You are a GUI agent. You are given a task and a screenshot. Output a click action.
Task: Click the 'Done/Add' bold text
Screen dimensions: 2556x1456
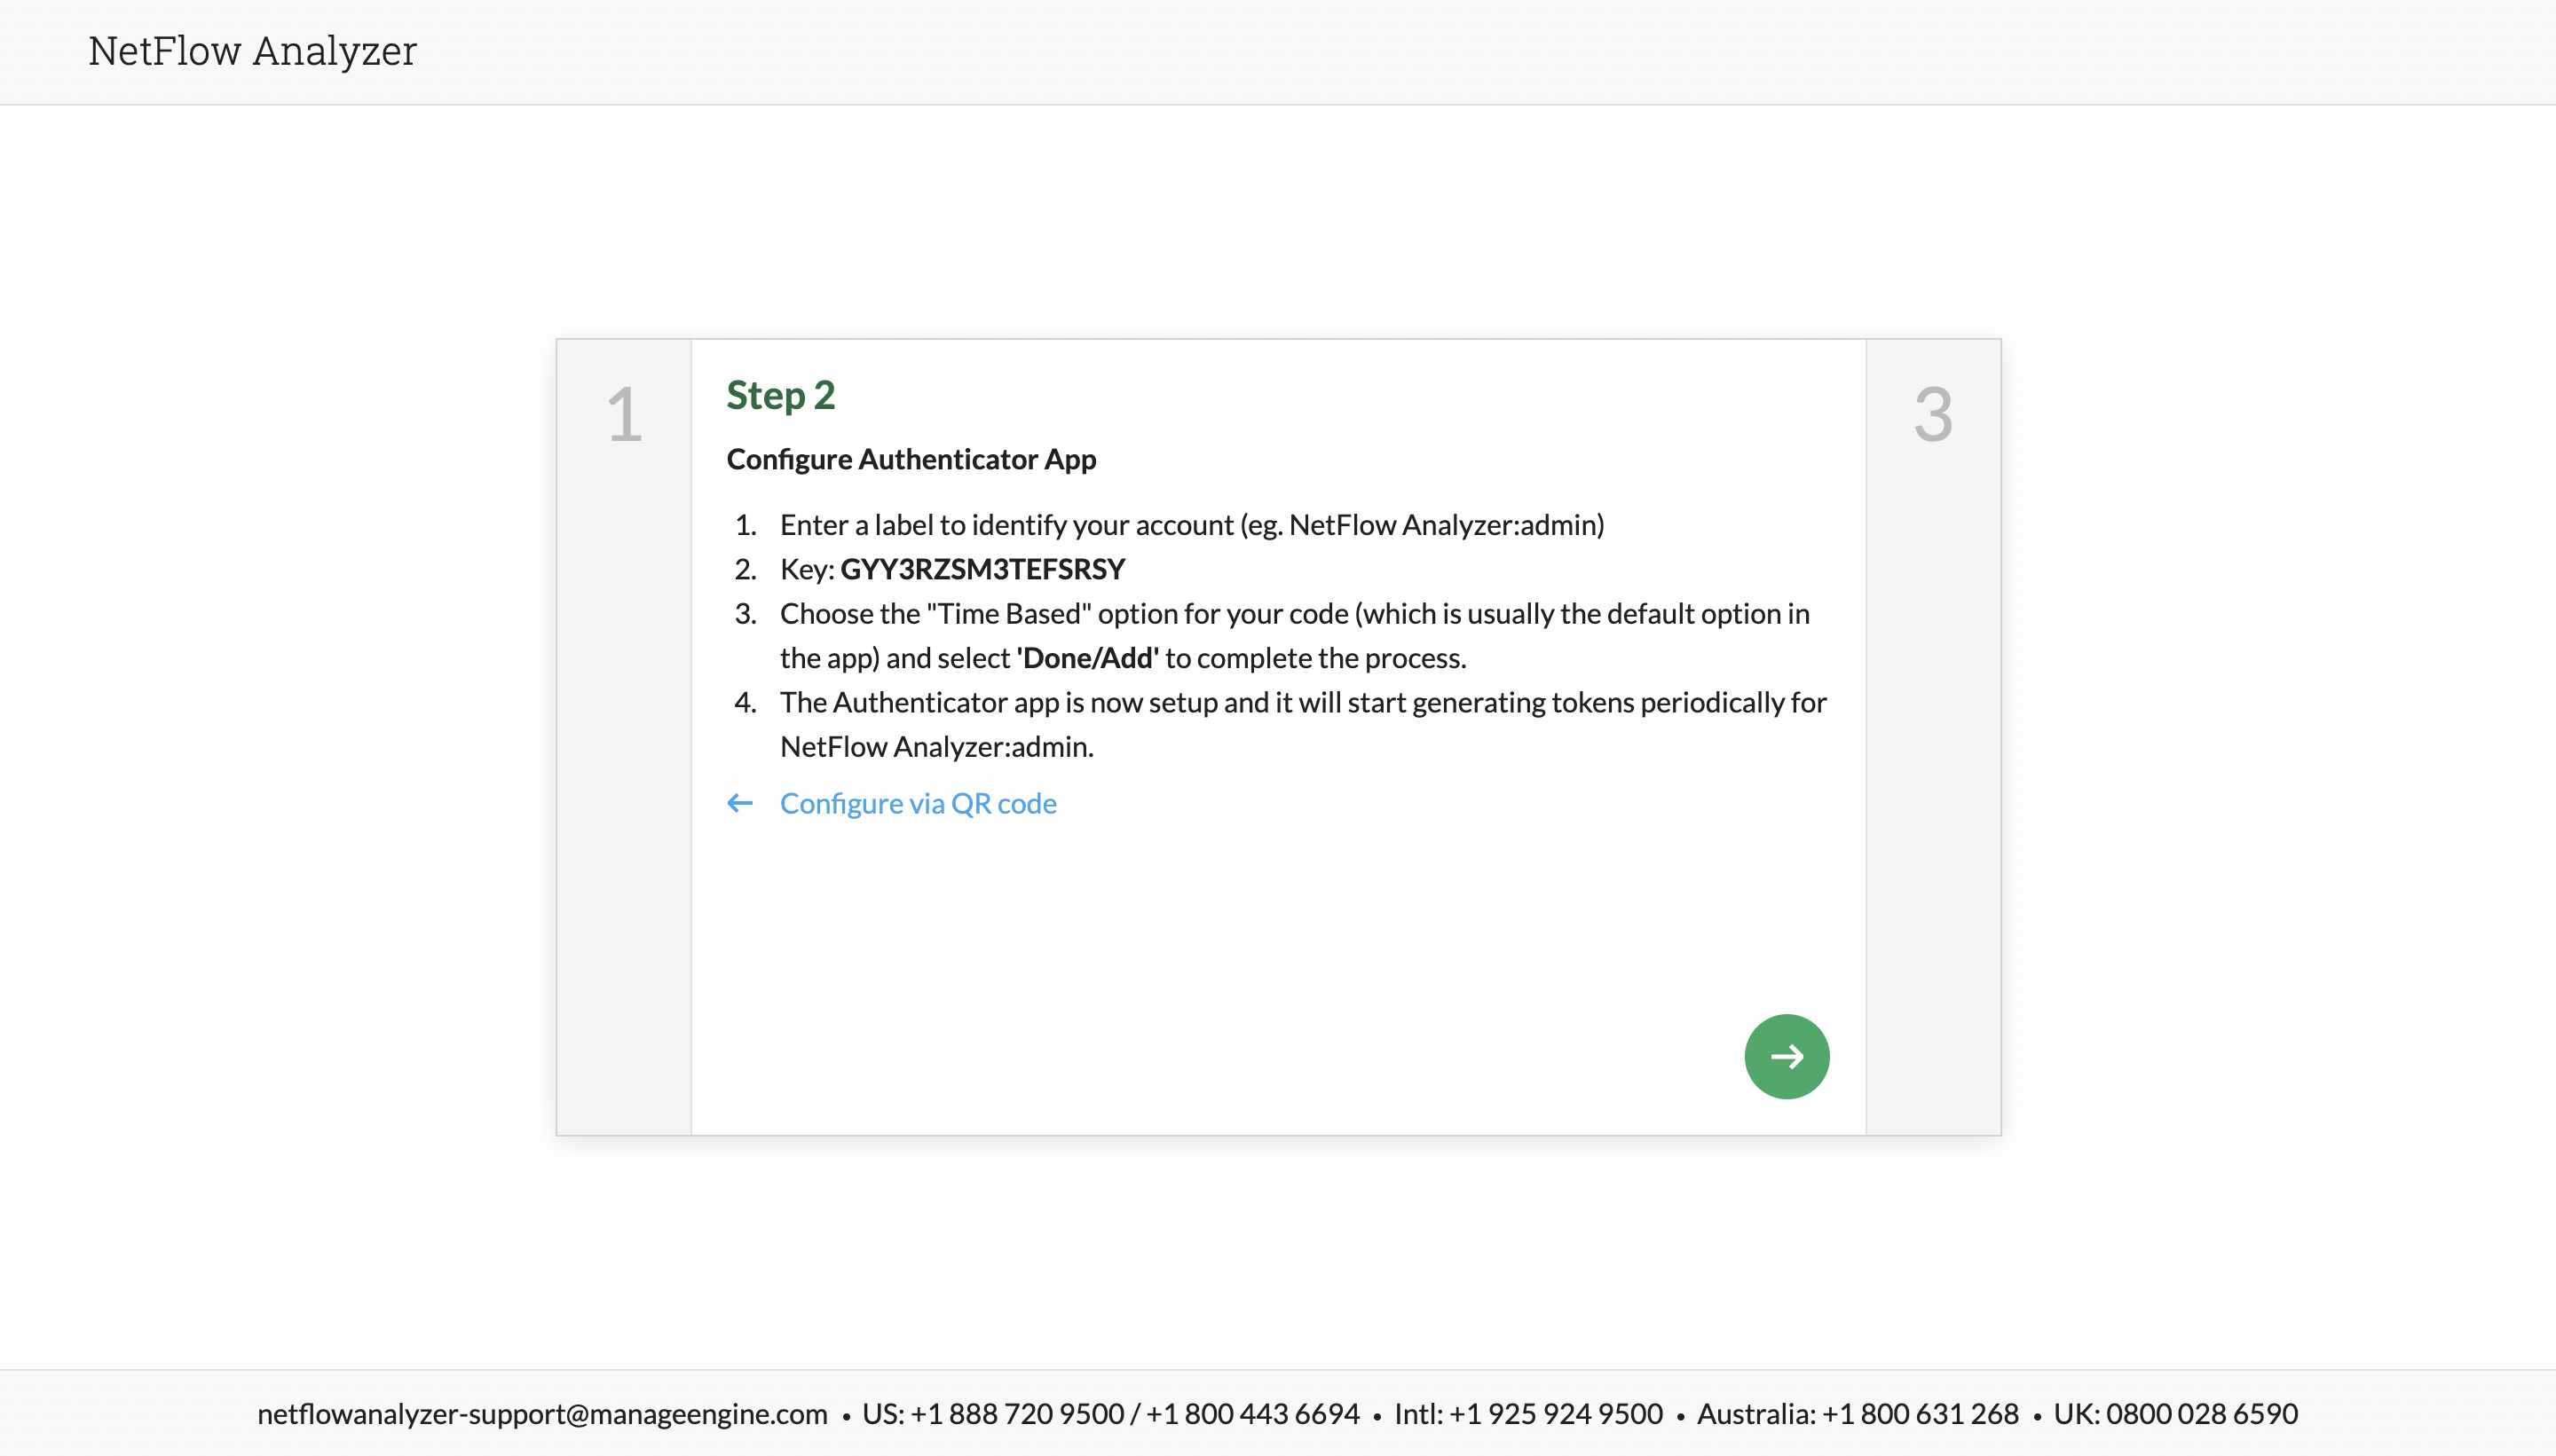tap(1087, 658)
